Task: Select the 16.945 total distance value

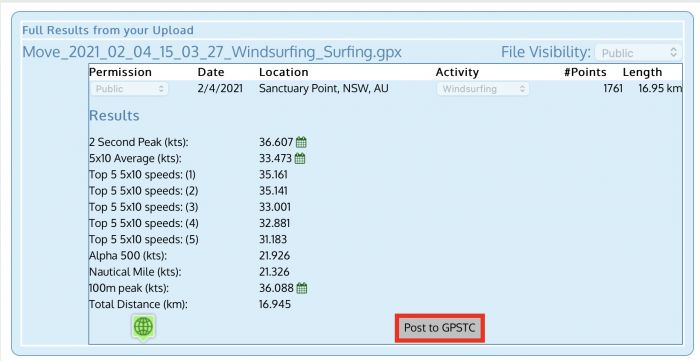Action: pyautogui.click(x=275, y=304)
